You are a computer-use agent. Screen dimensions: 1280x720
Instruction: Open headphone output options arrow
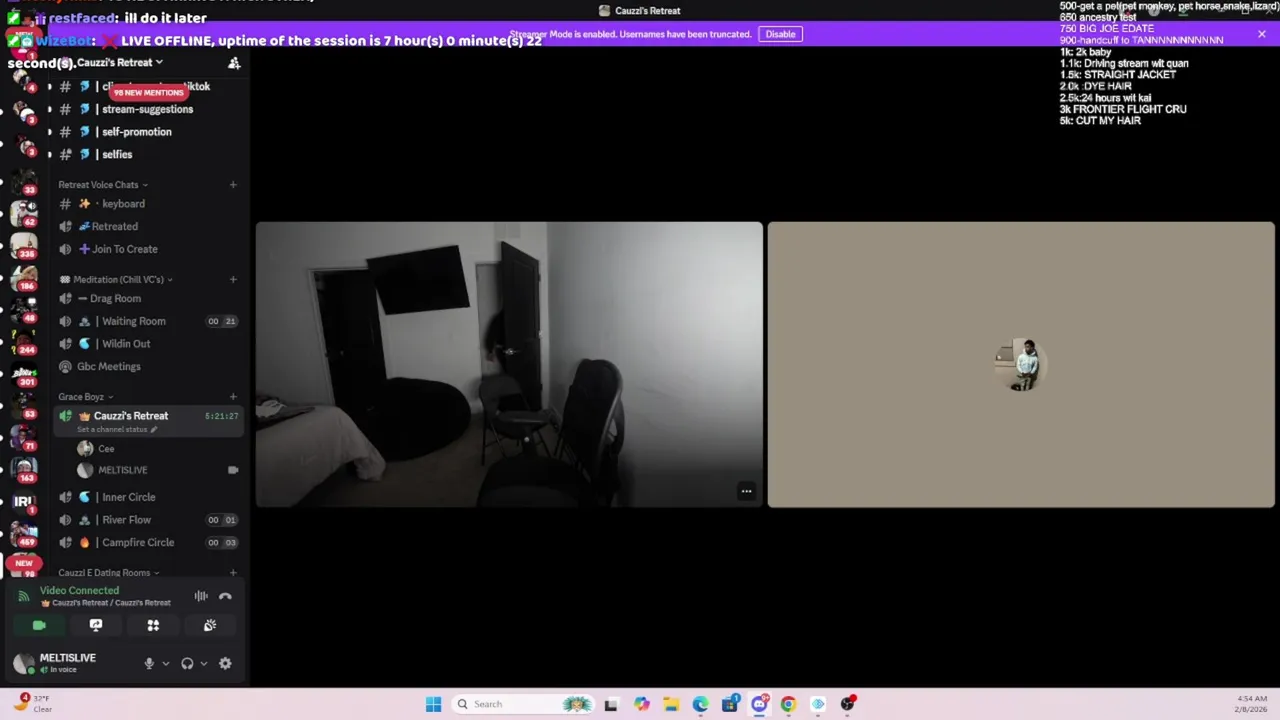click(203, 663)
